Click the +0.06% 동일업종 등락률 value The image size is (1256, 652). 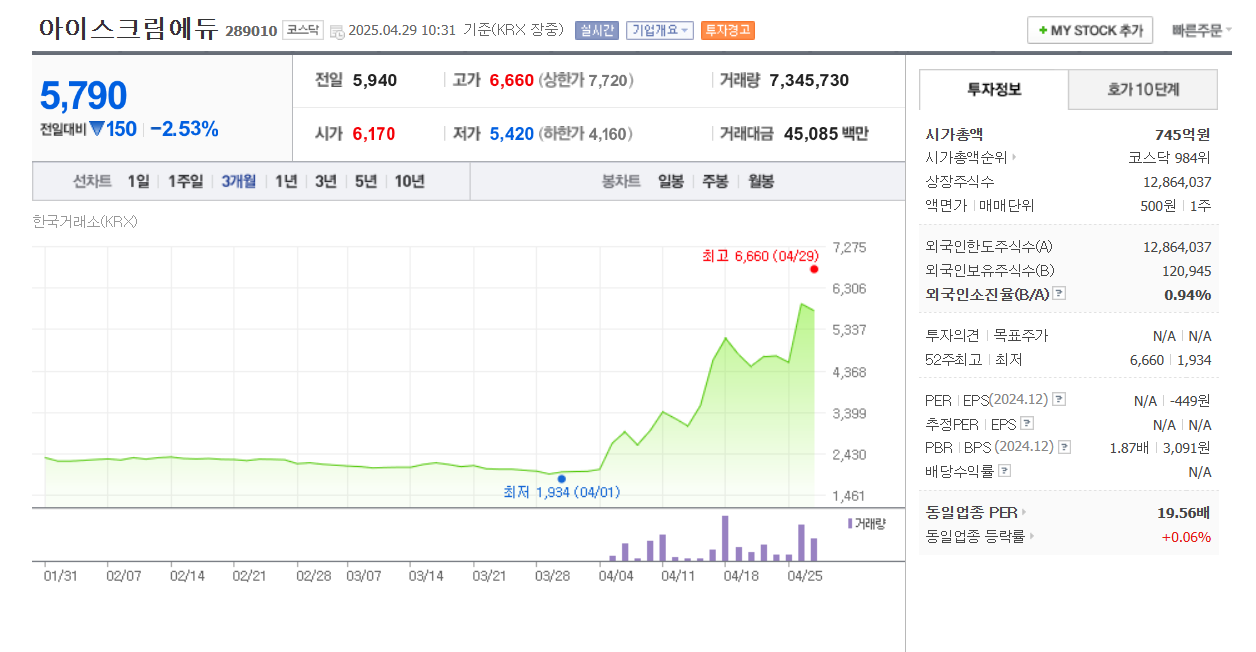coord(1186,537)
